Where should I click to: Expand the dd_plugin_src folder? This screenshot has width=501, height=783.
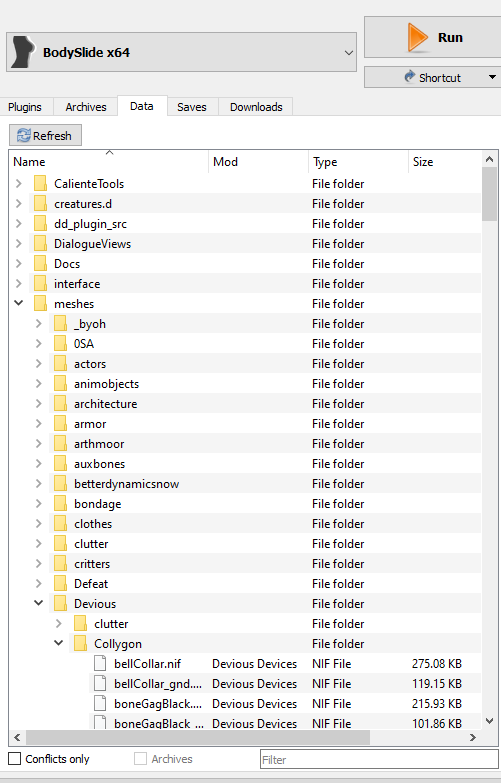pyautogui.click(x=19, y=224)
